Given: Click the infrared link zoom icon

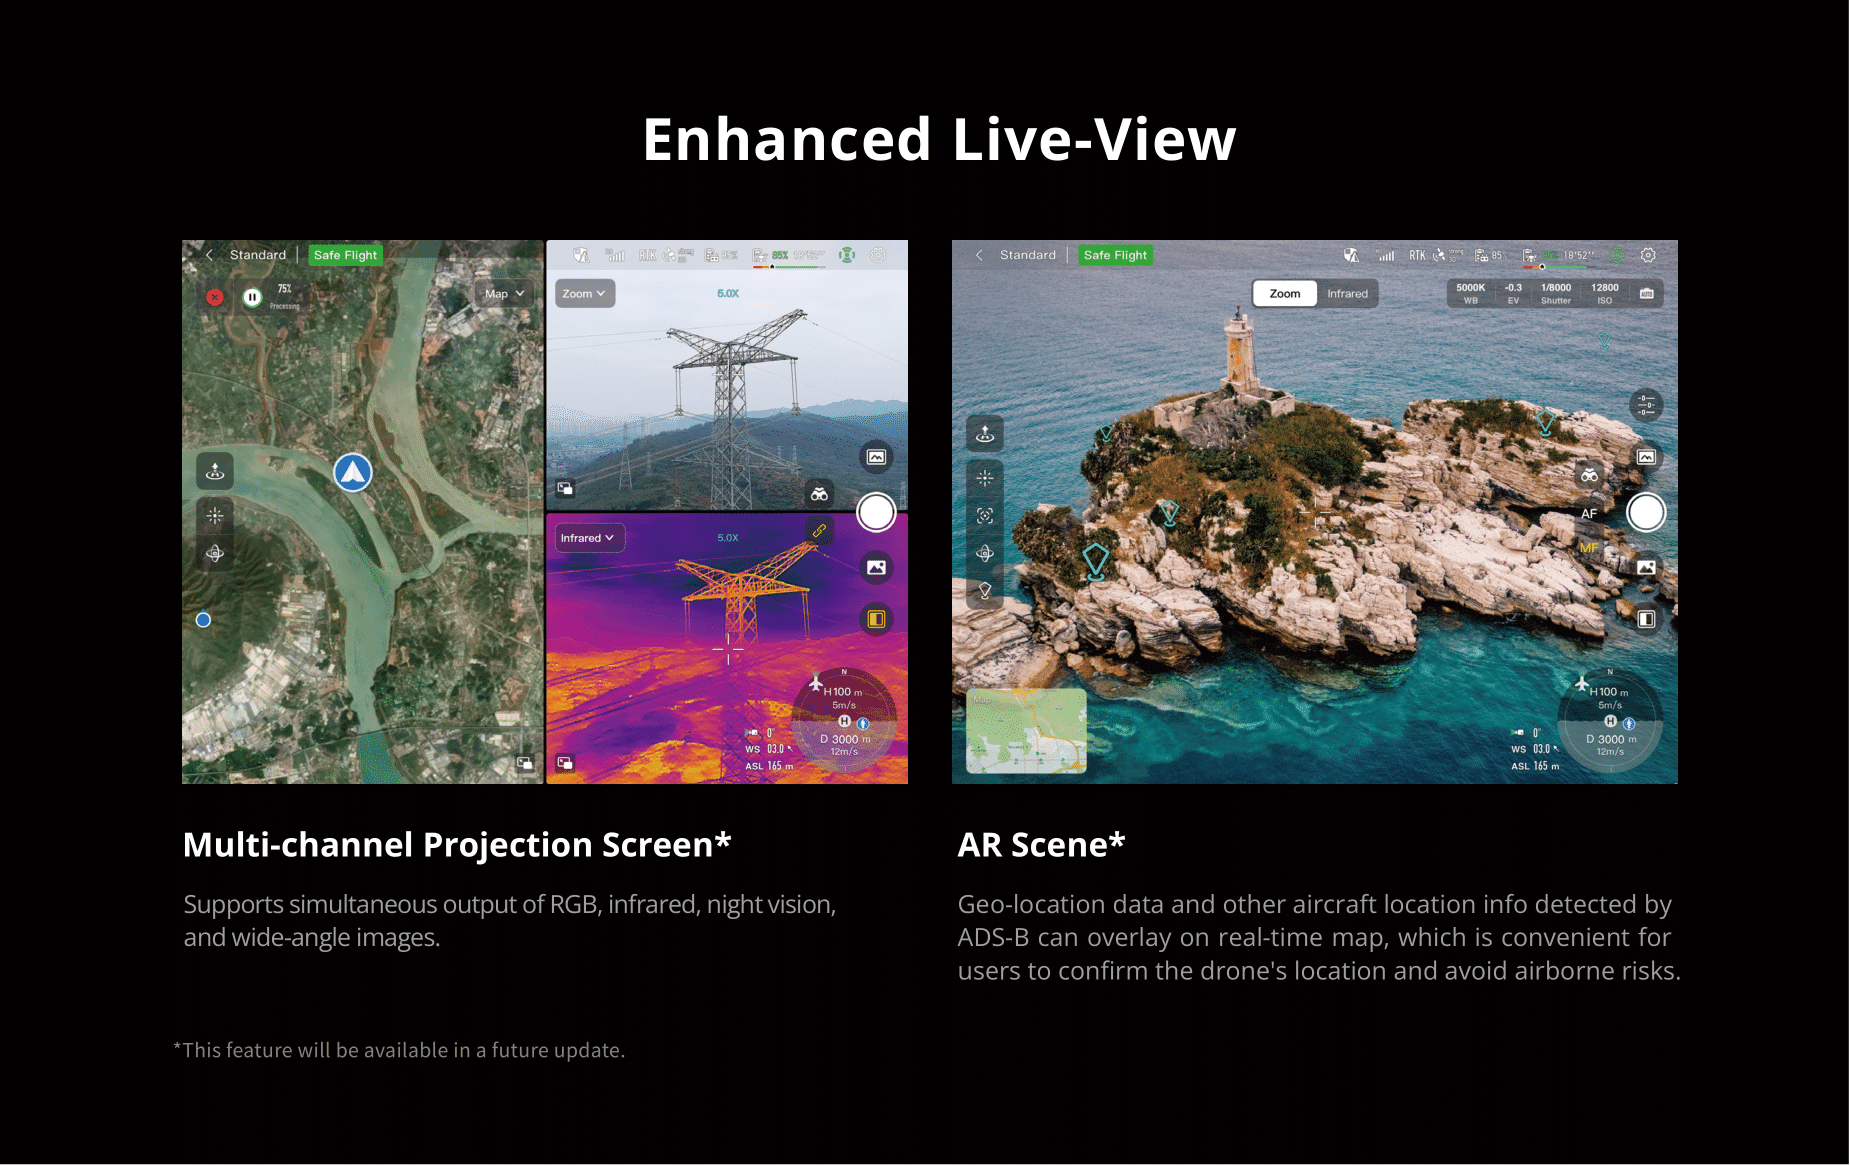Looking at the screenshot, I should point(819,531).
